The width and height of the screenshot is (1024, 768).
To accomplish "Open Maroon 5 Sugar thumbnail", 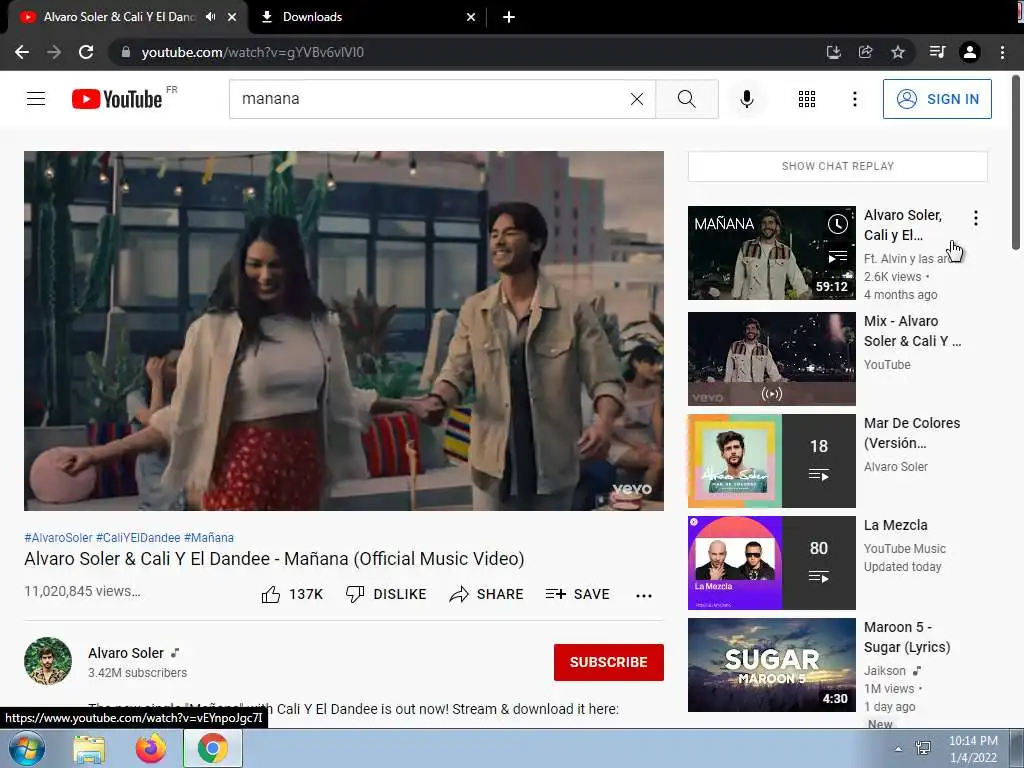I will [x=772, y=665].
